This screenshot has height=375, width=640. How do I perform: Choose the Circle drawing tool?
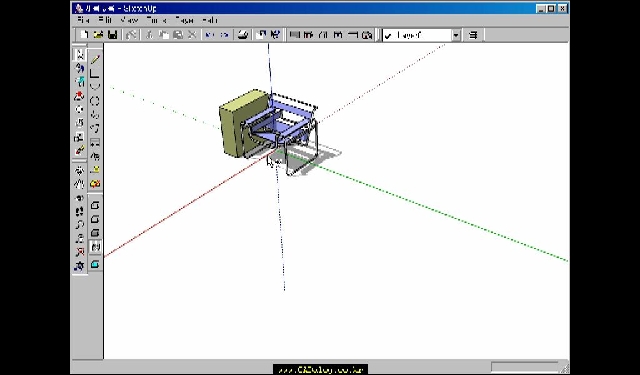pos(95,101)
